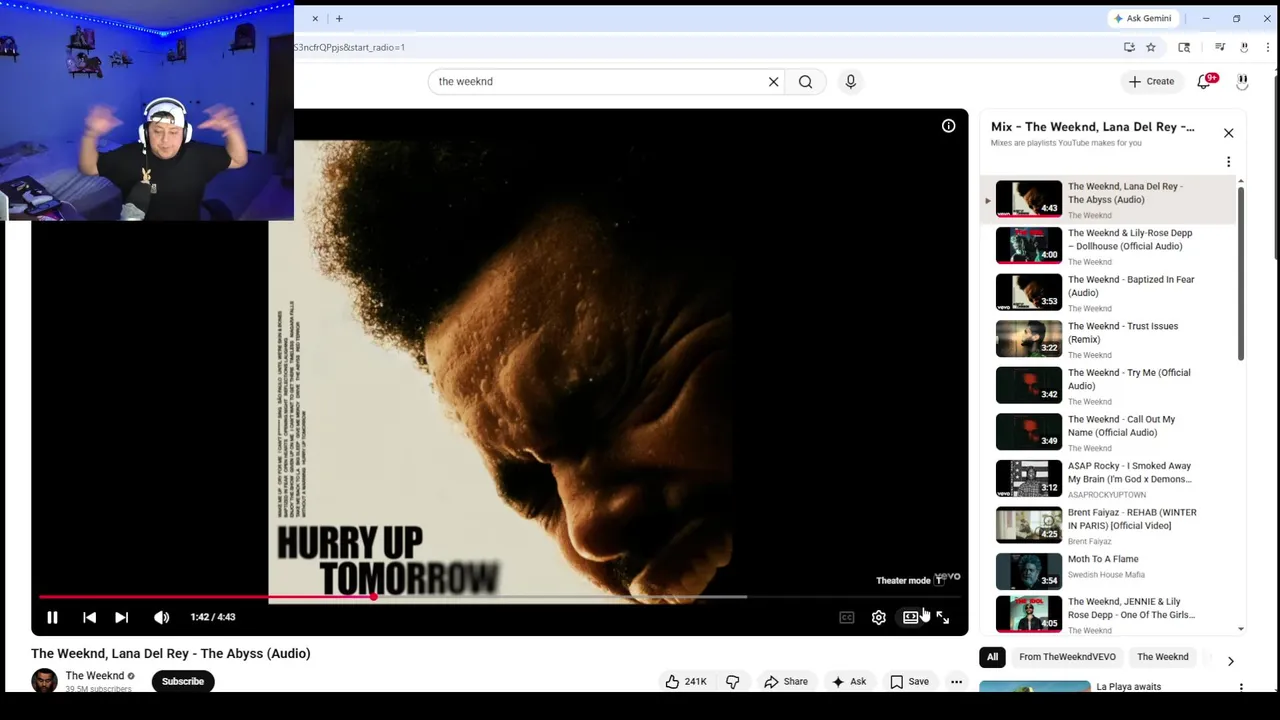
Task: Mute the video with the speaker icon
Action: point(161,617)
